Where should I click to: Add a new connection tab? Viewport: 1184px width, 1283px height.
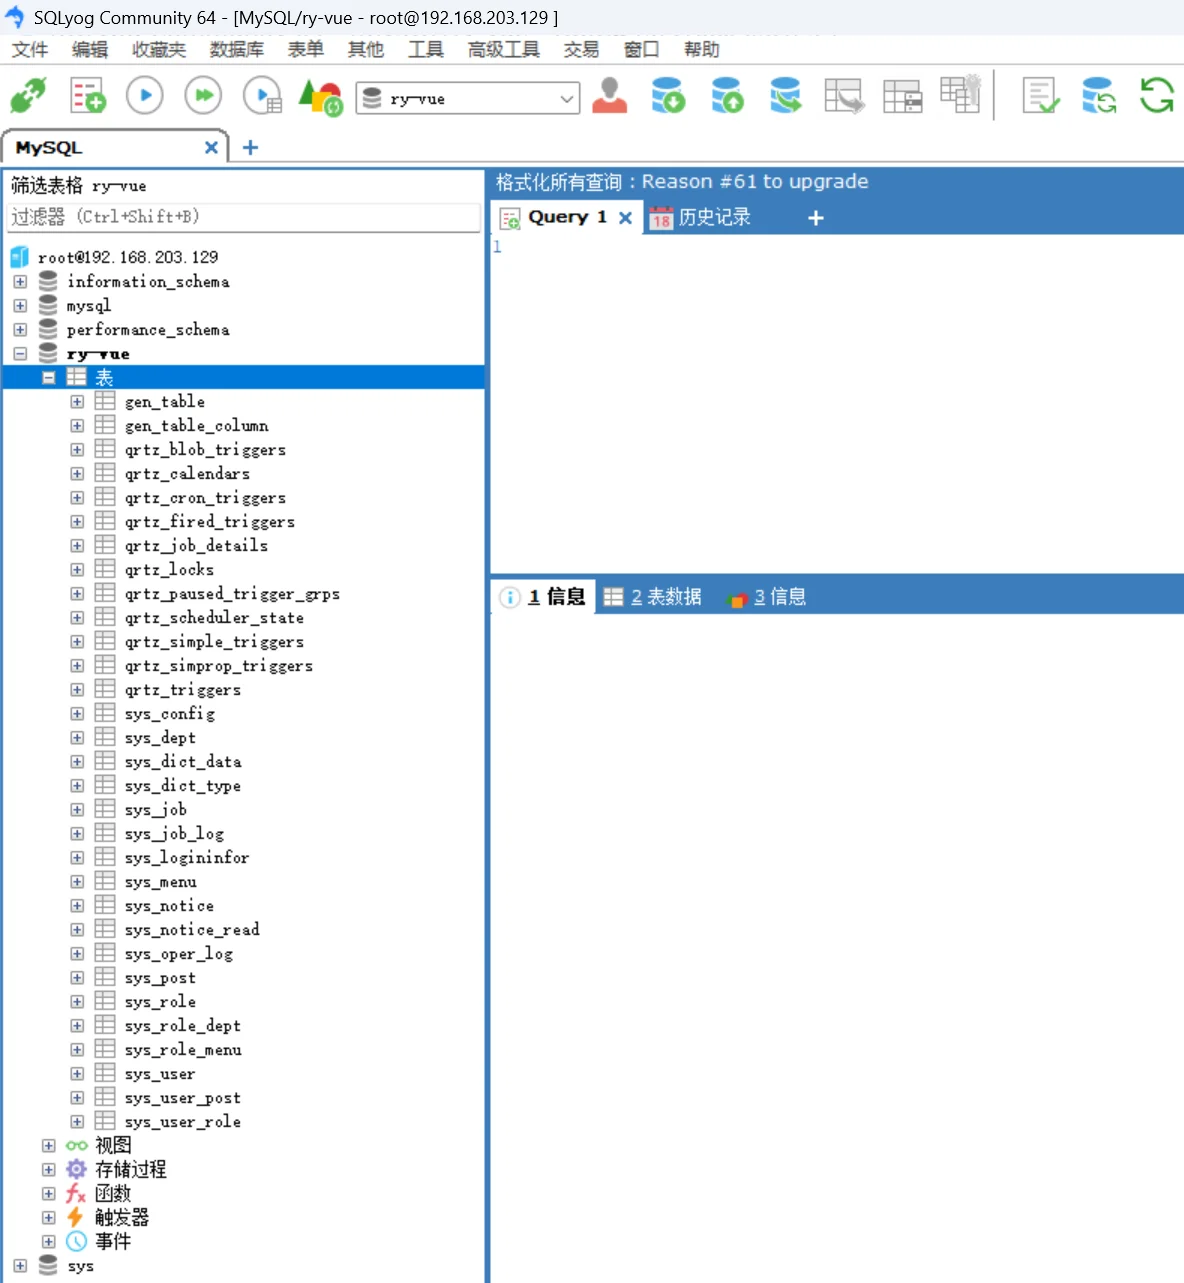(x=250, y=147)
